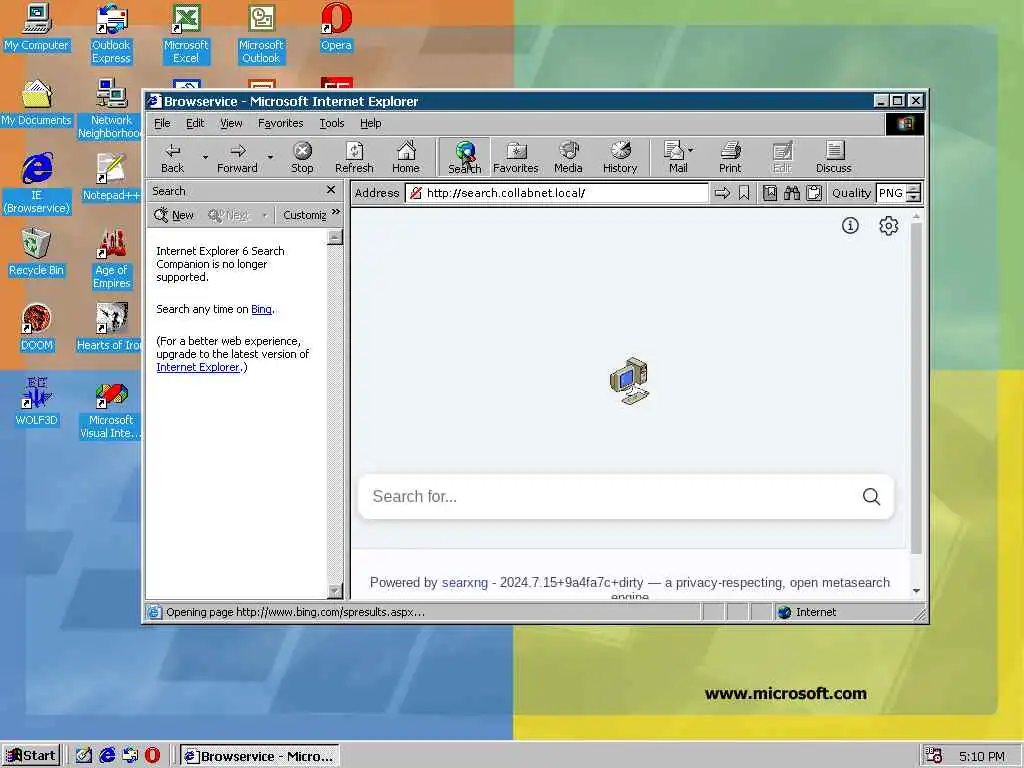Stop the page from loading

[x=302, y=157]
